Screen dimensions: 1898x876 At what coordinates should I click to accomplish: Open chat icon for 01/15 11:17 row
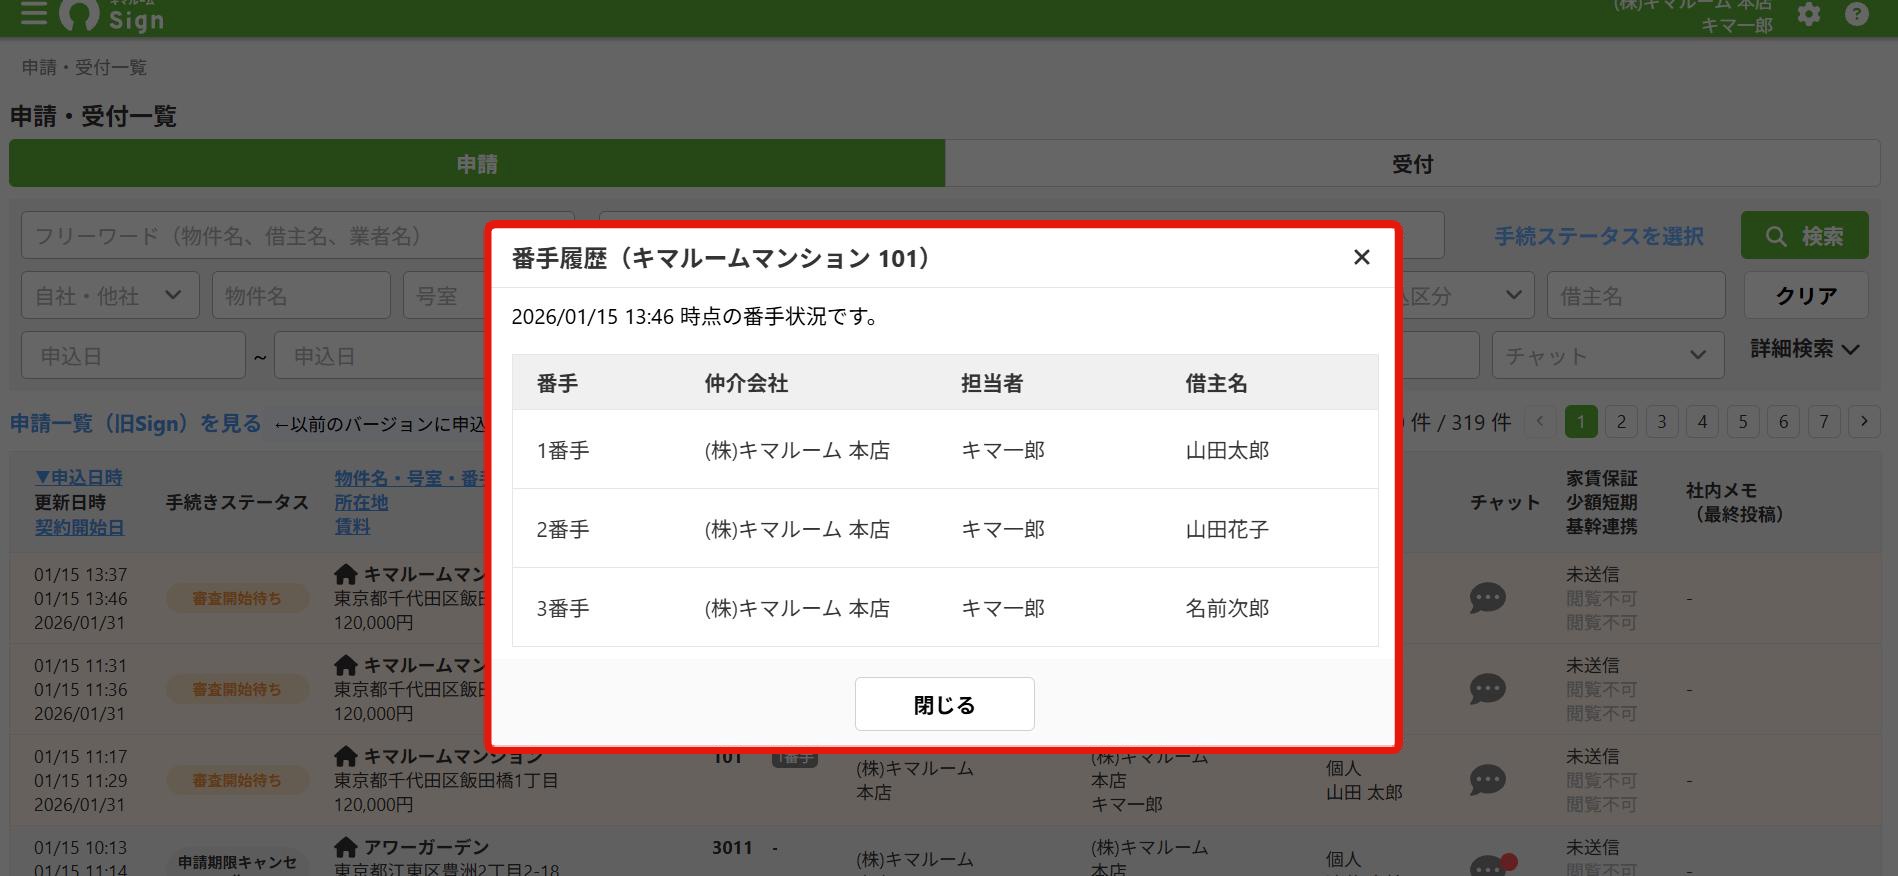pyautogui.click(x=1487, y=780)
